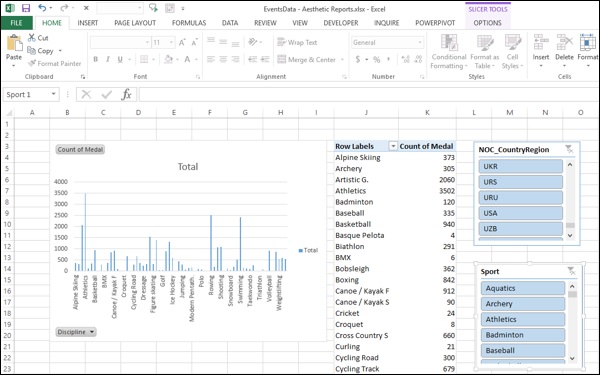
Task: Select the Format Painter tool
Action: (x=54, y=64)
